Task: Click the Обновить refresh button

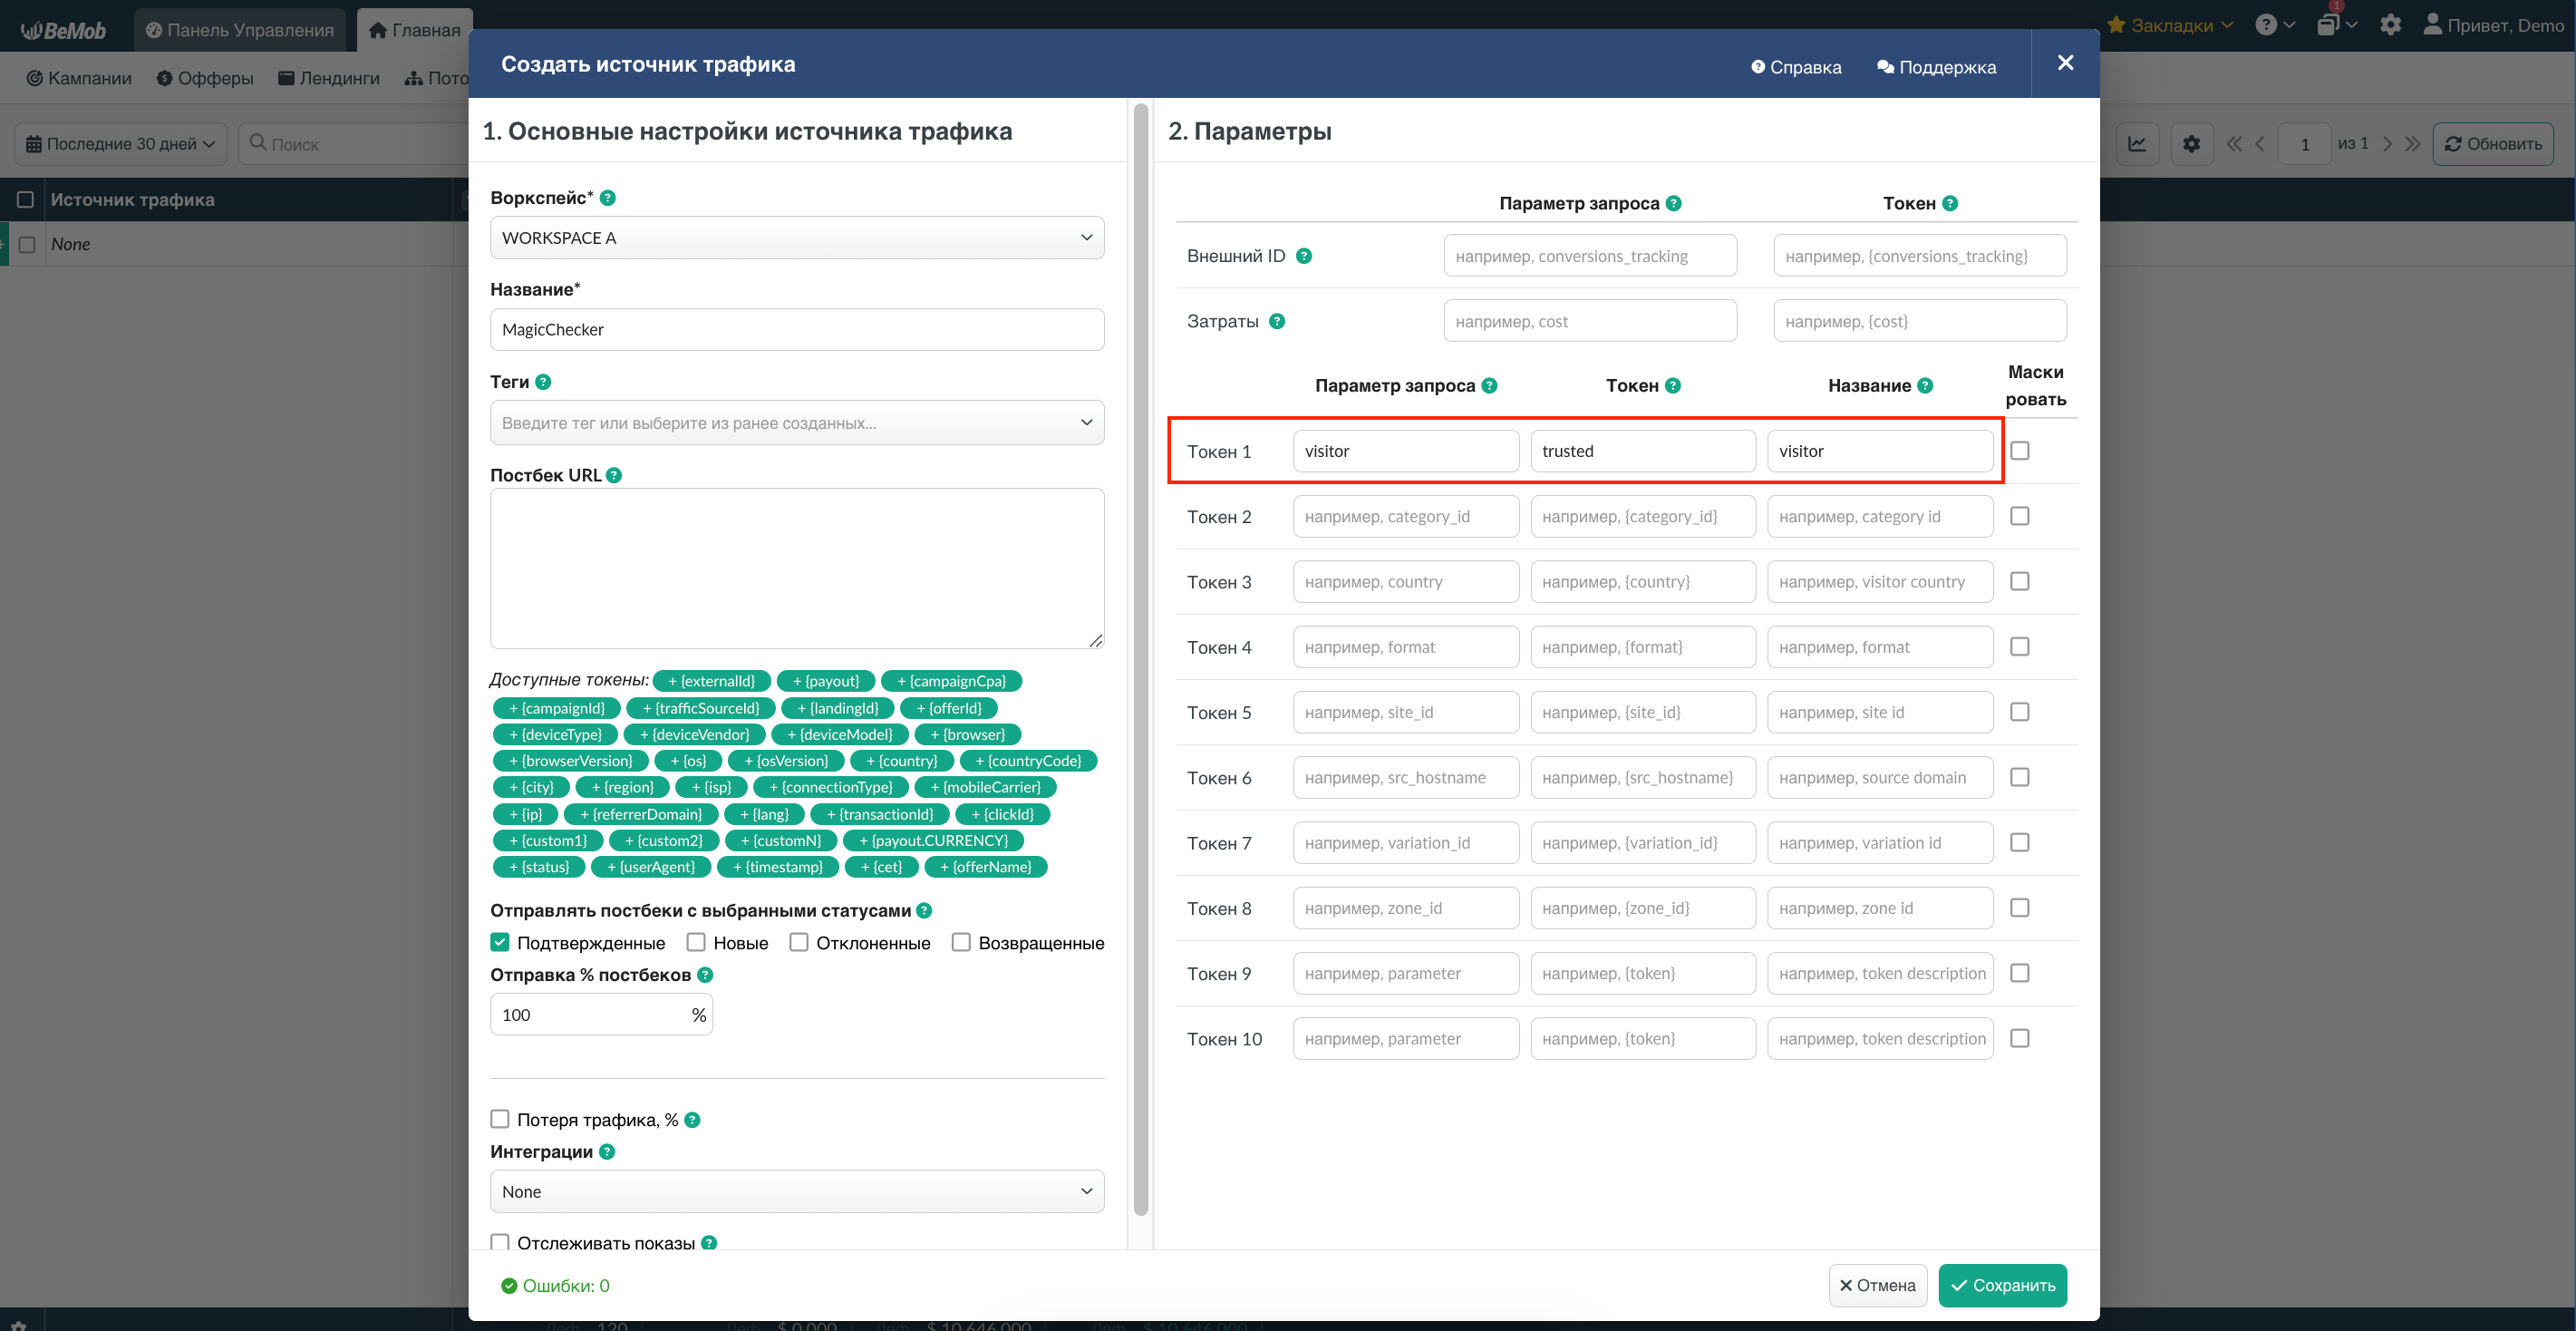Action: point(2493,144)
